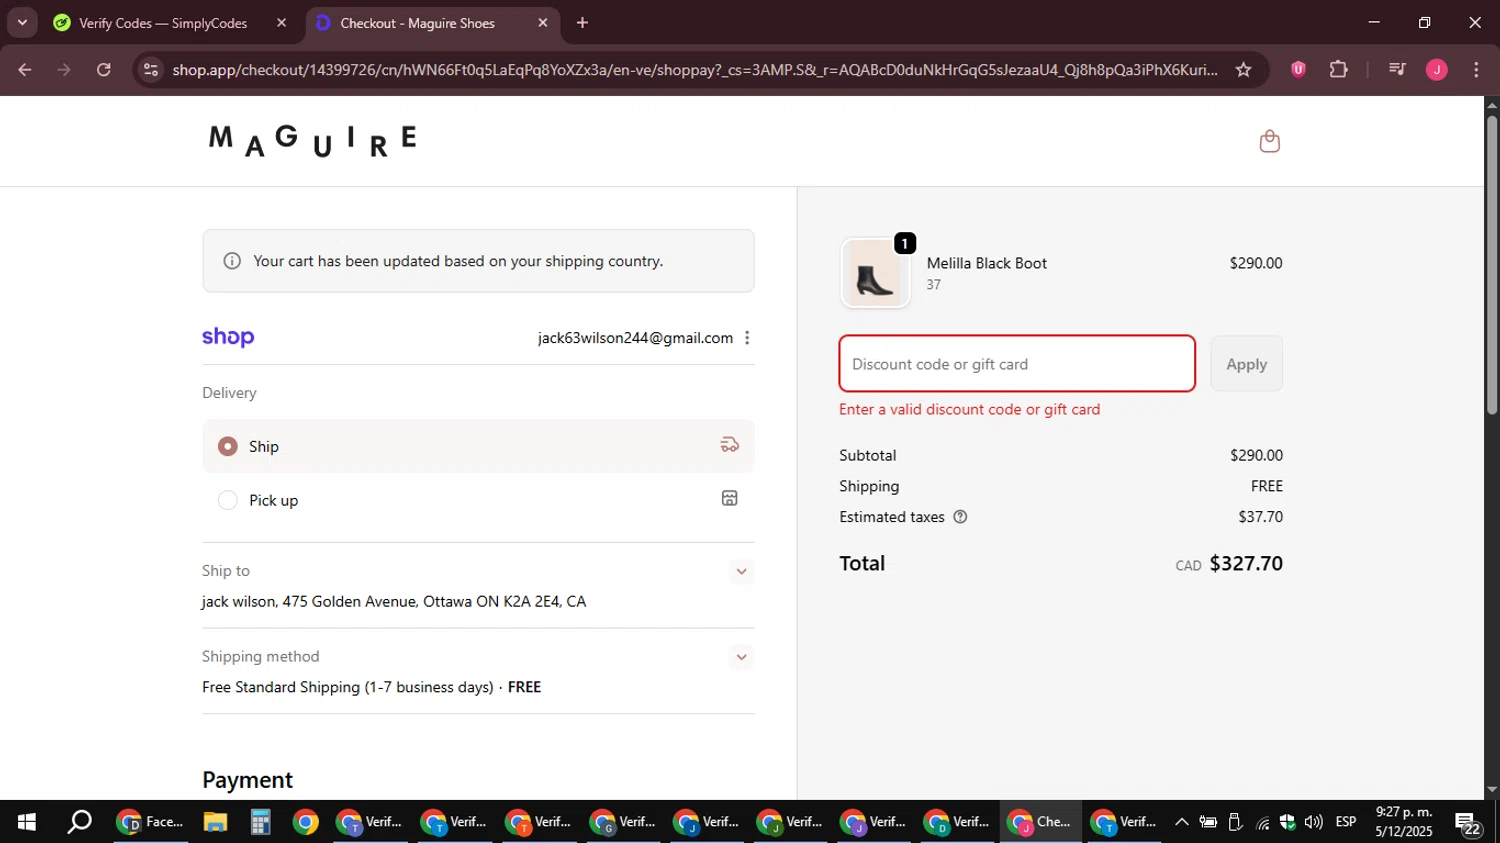Select the Checkout - Maguire Shoes tab
1500x843 pixels.
point(417,23)
